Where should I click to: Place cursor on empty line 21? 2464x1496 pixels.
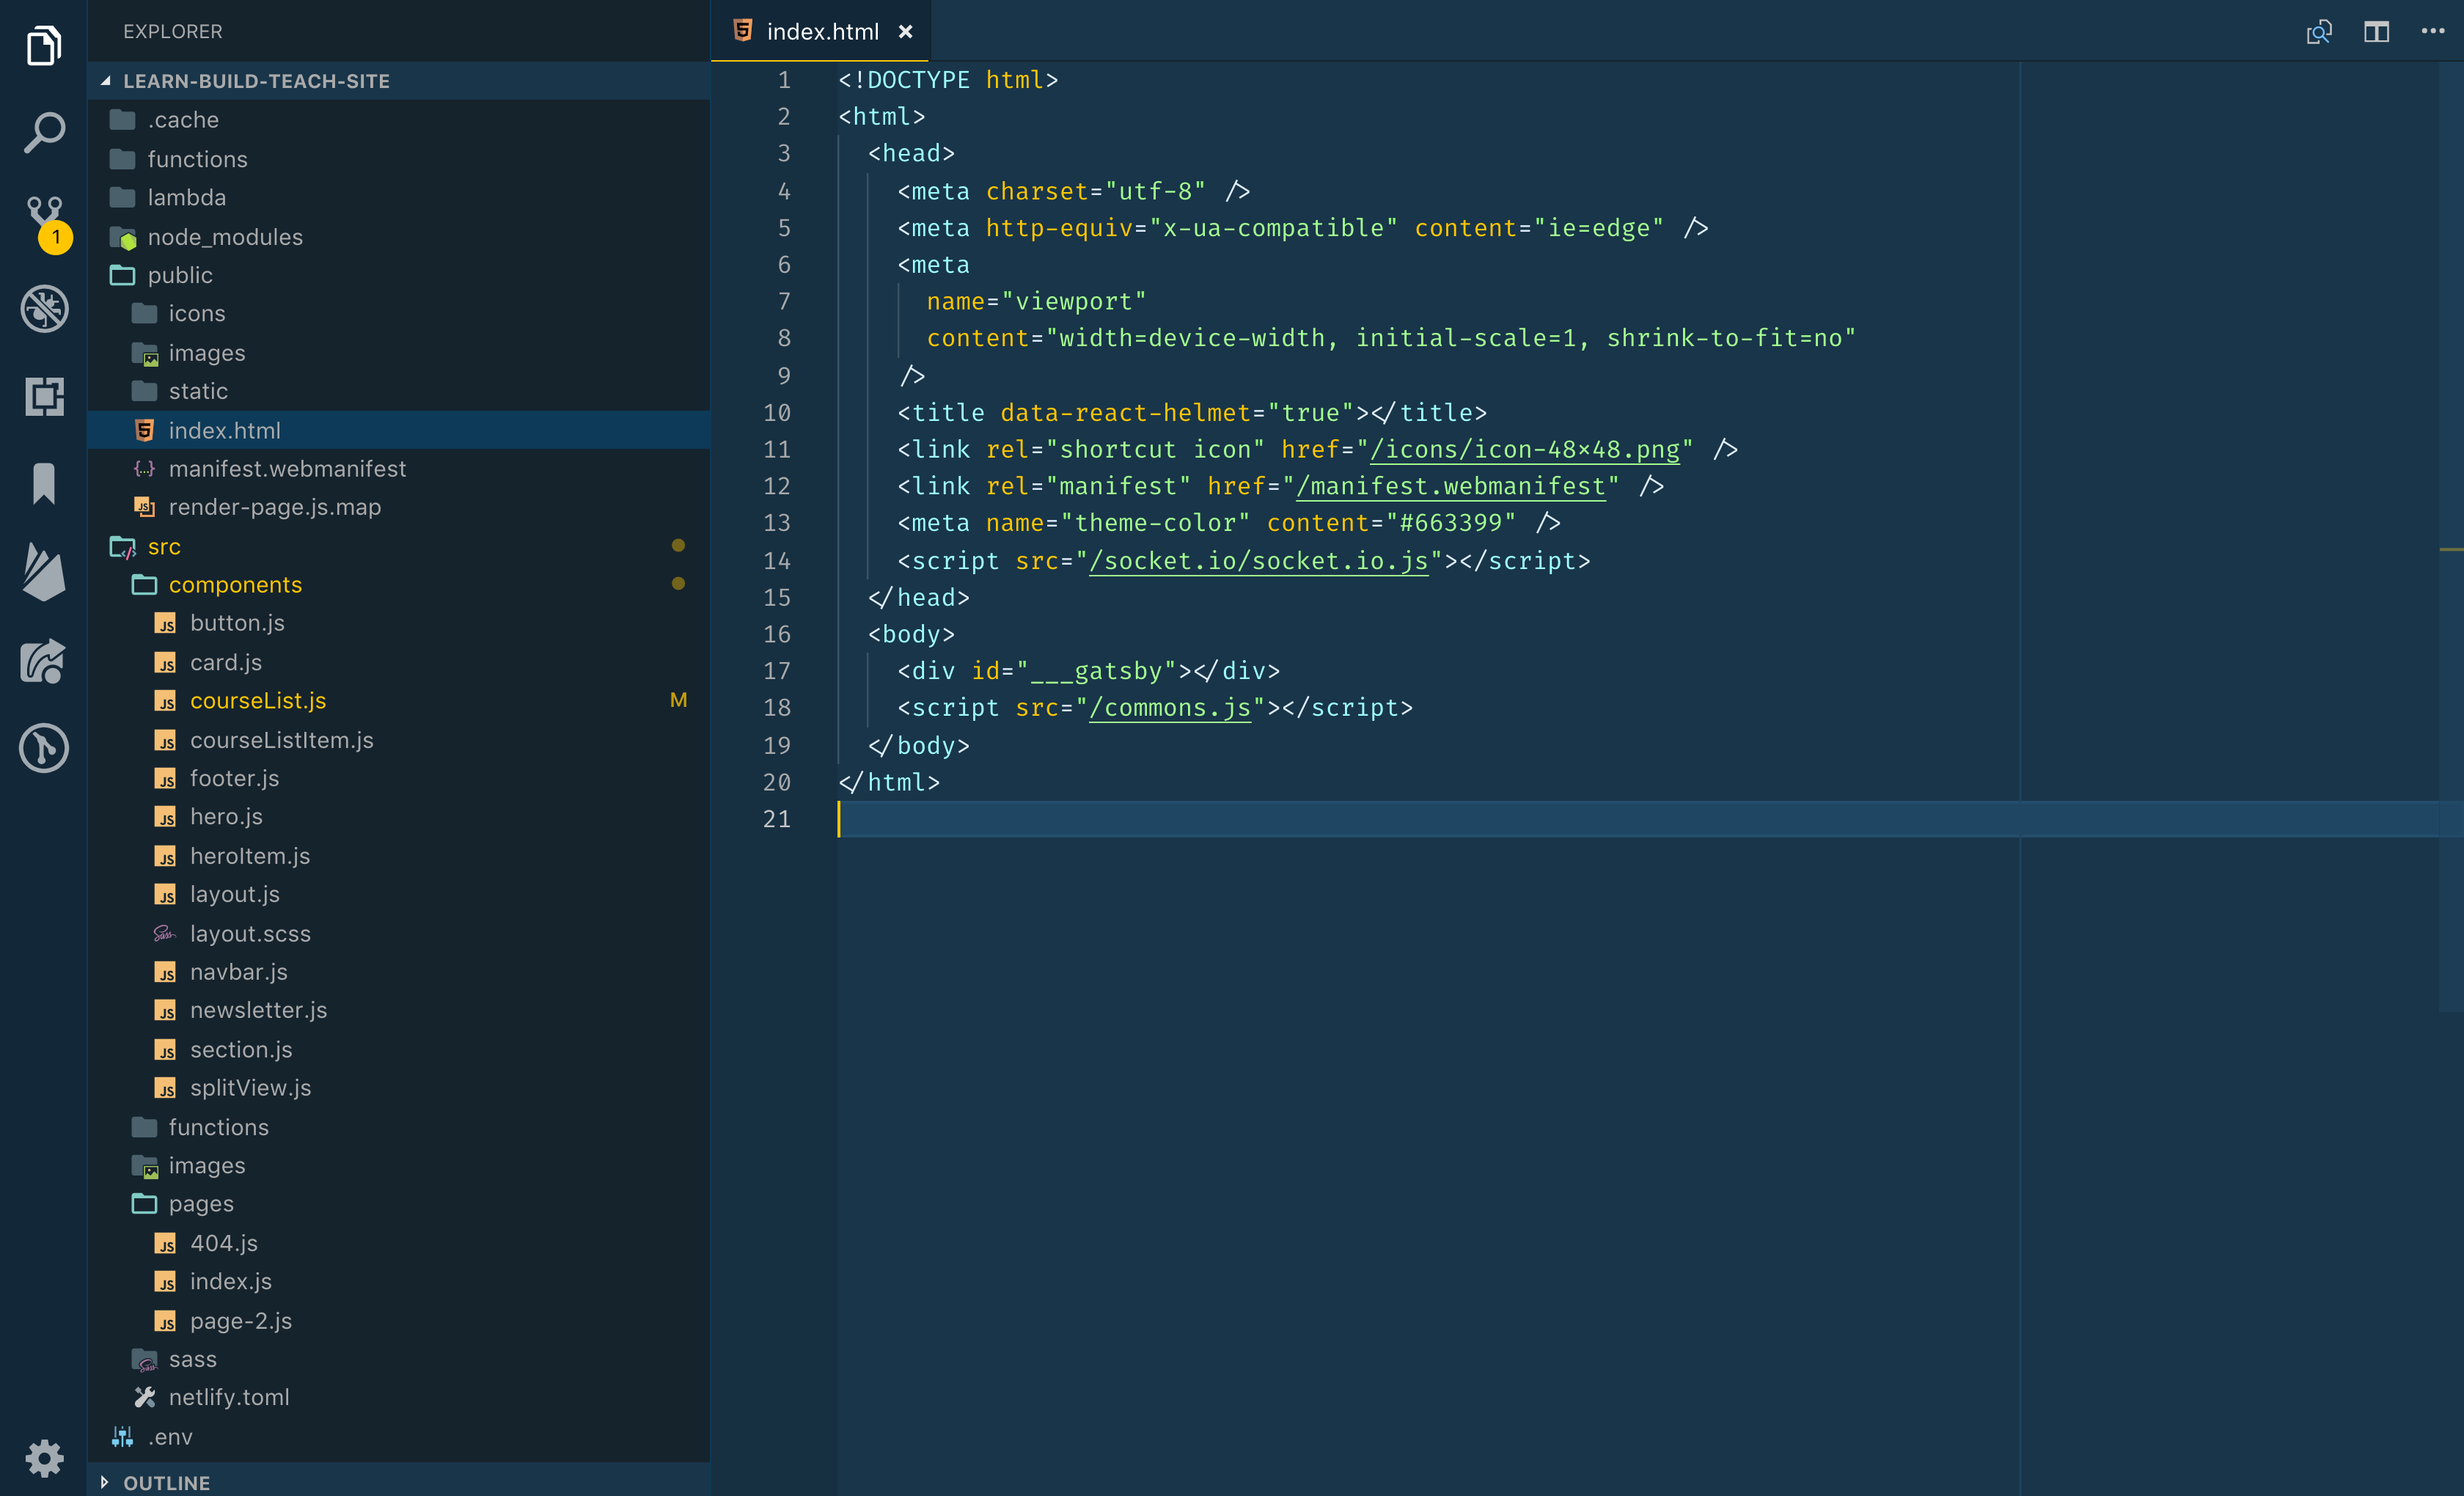(x=1640, y=819)
